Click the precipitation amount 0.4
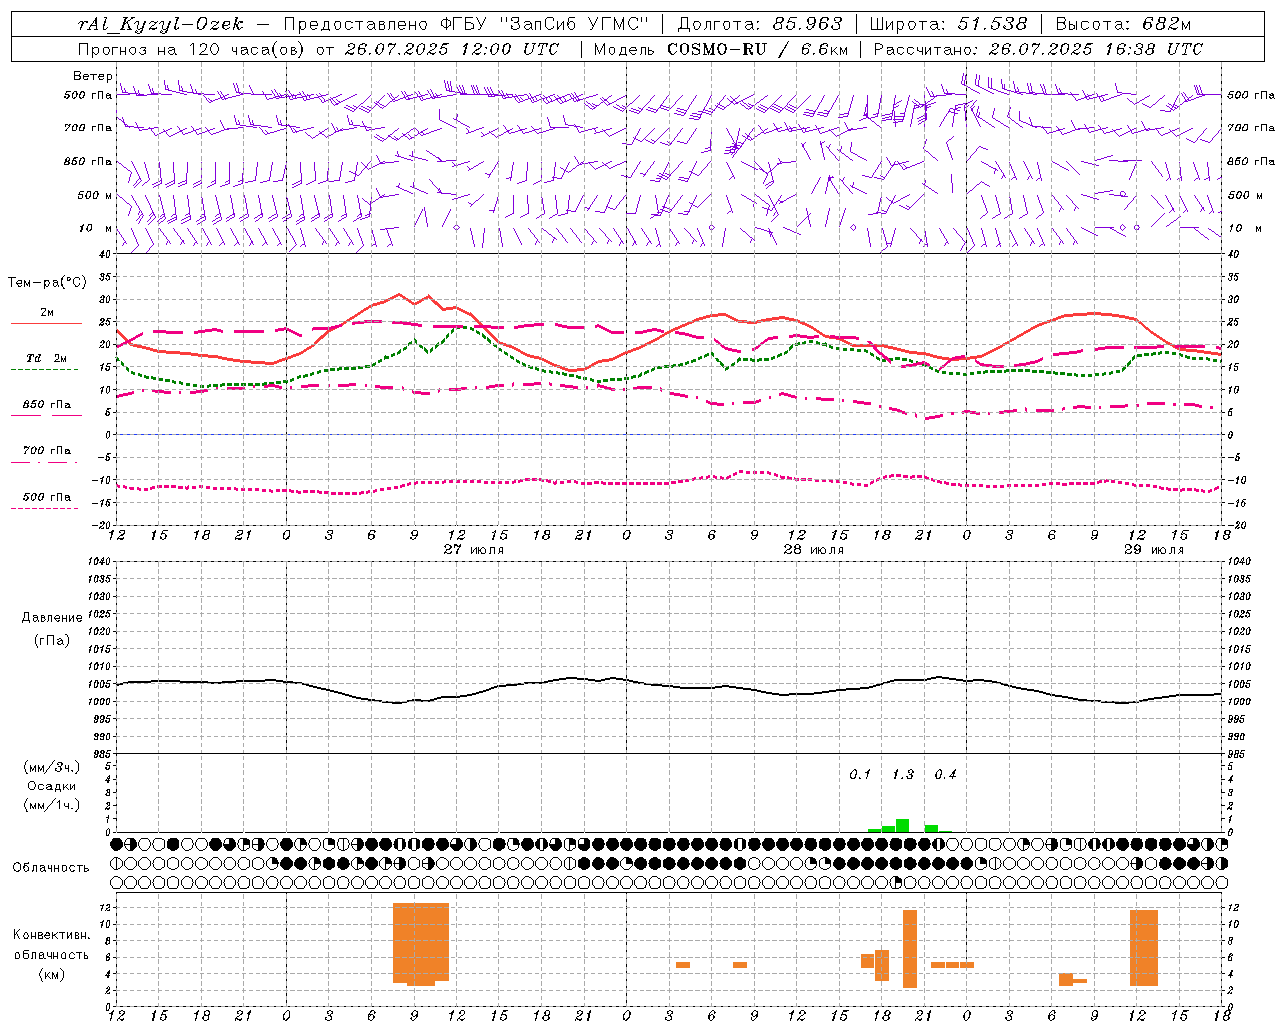 945,774
